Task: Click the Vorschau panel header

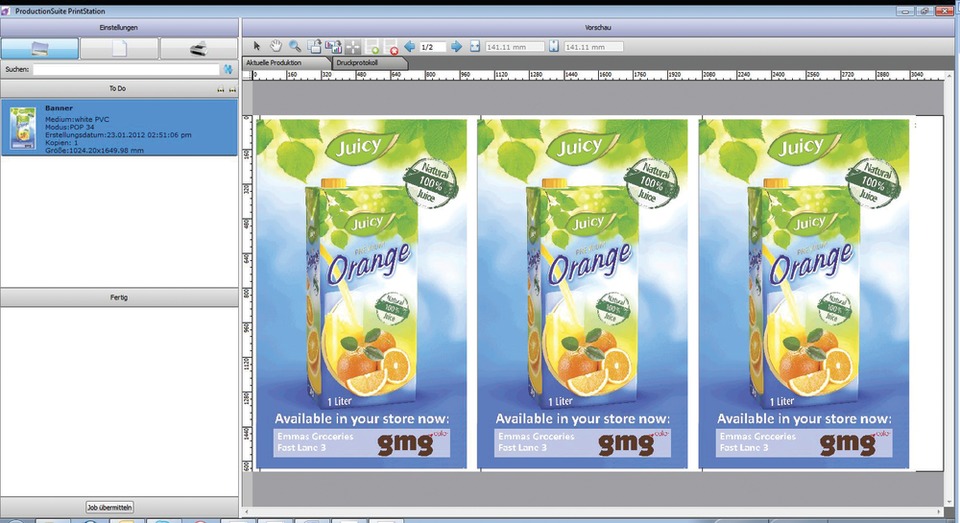Action: tap(598, 28)
